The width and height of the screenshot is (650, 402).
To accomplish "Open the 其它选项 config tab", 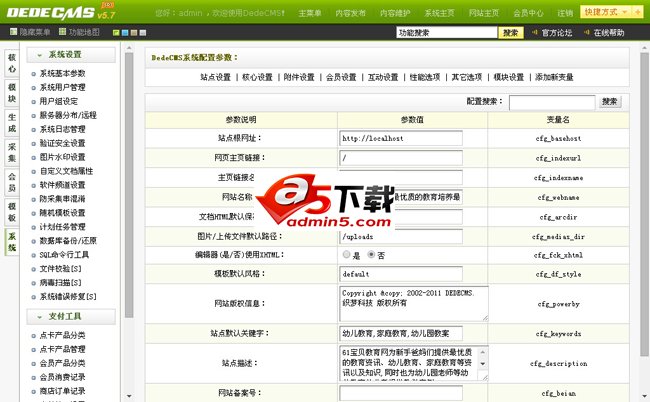I will click(x=467, y=77).
